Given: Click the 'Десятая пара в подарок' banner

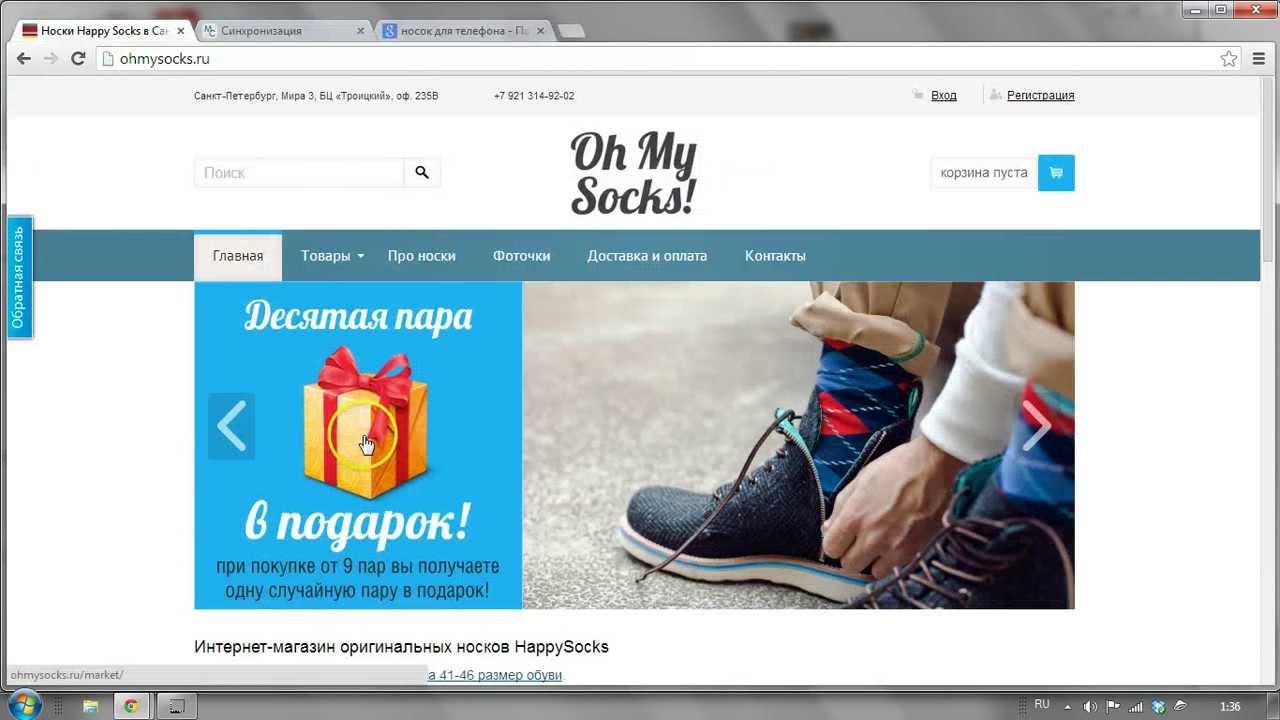Looking at the screenshot, I should [358, 445].
